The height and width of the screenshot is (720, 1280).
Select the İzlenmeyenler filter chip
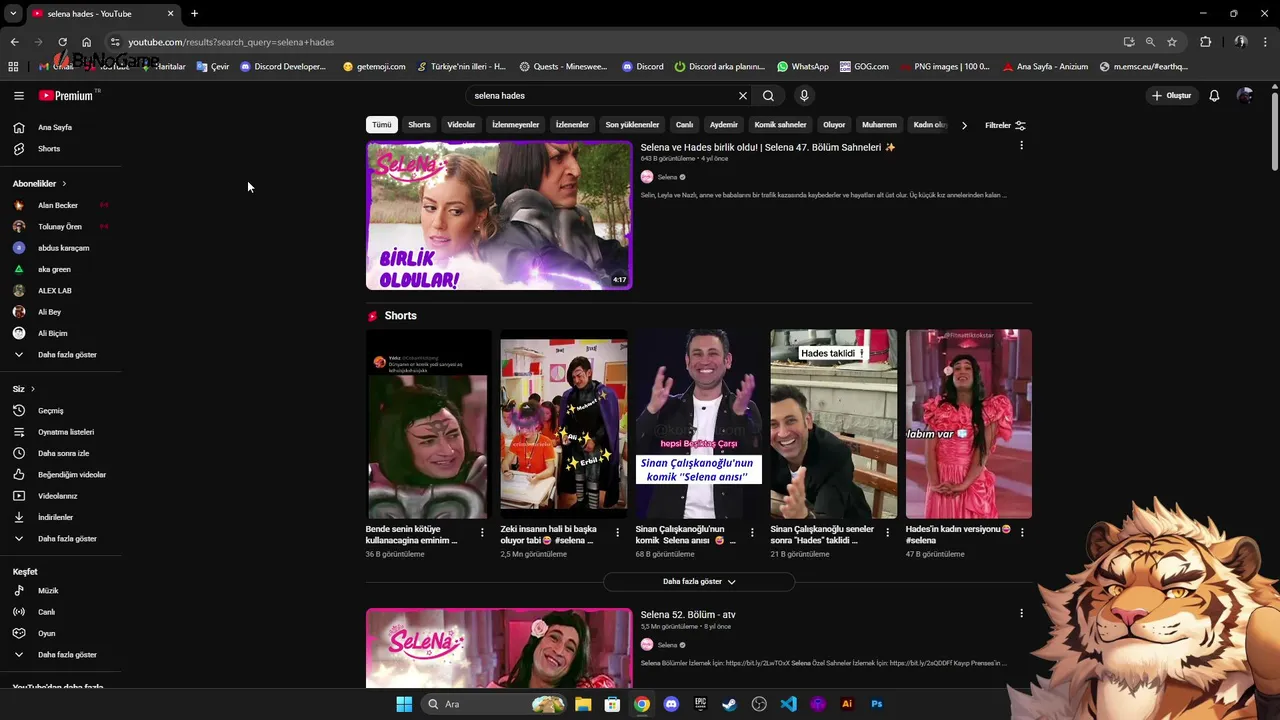[516, 125]
